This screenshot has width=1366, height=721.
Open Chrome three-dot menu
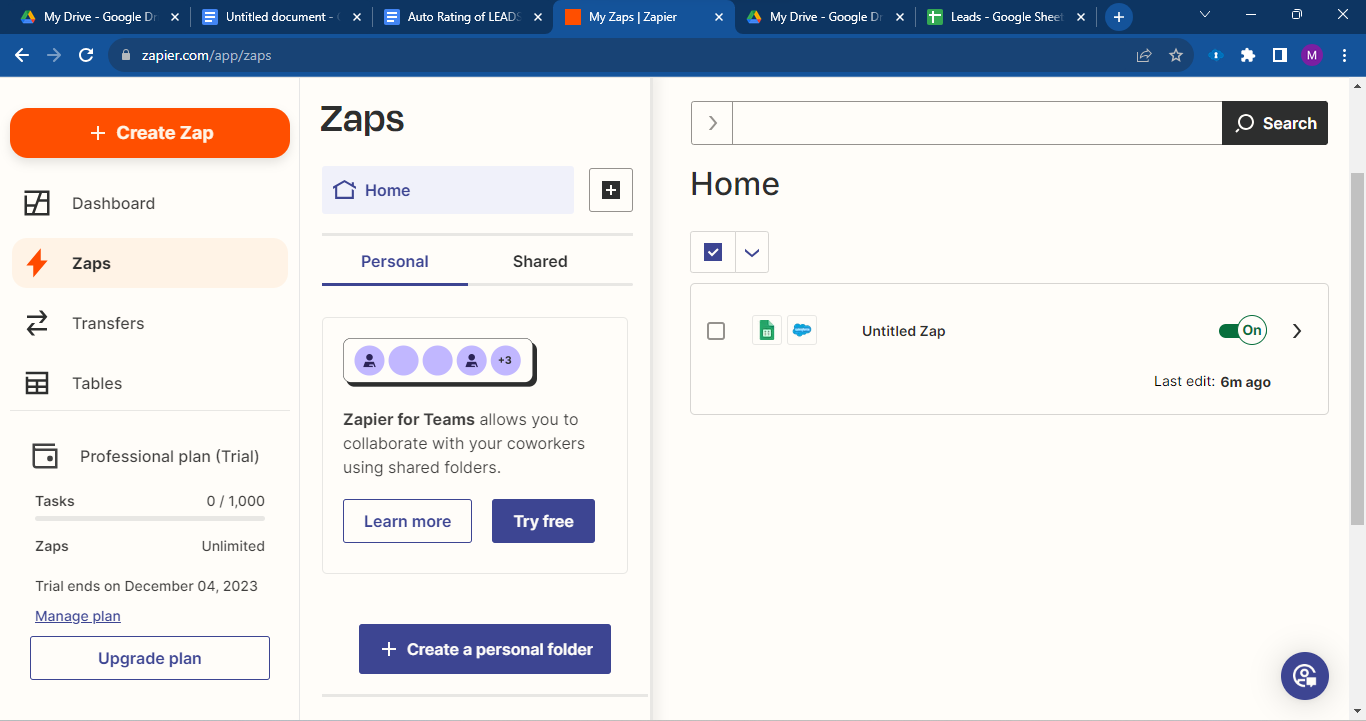click(1343, 55)
